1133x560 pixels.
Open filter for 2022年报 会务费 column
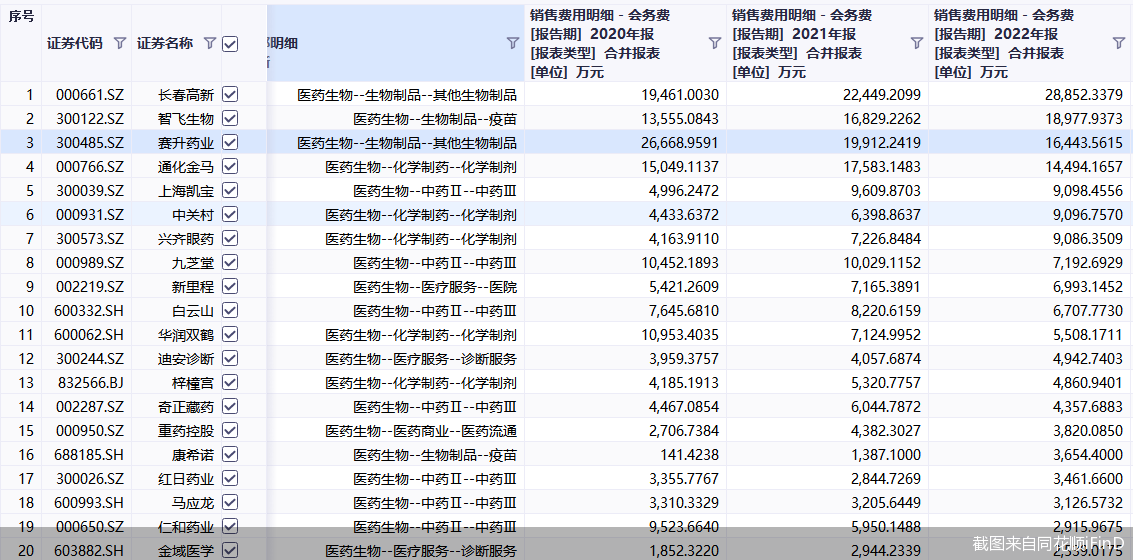[1119, 43]
